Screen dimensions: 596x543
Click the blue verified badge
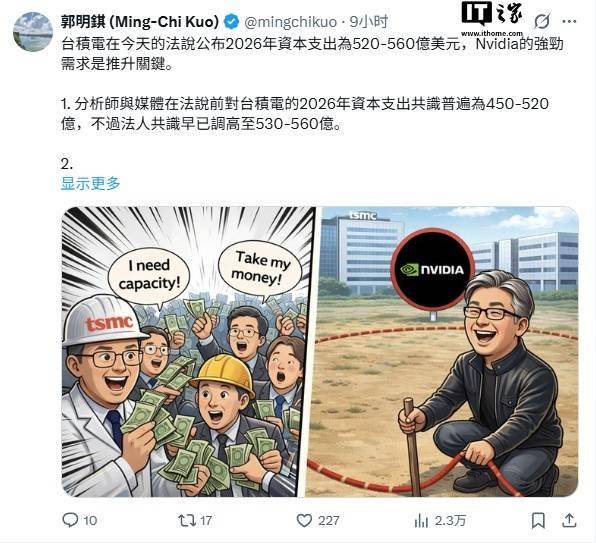(231, 22)
